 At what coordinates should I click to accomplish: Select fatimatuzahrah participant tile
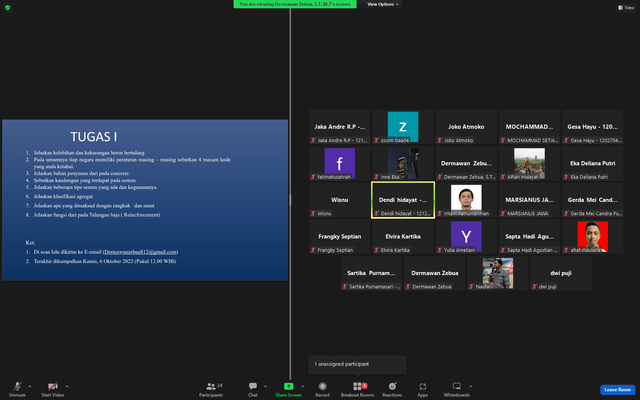[x=340, y=163]
